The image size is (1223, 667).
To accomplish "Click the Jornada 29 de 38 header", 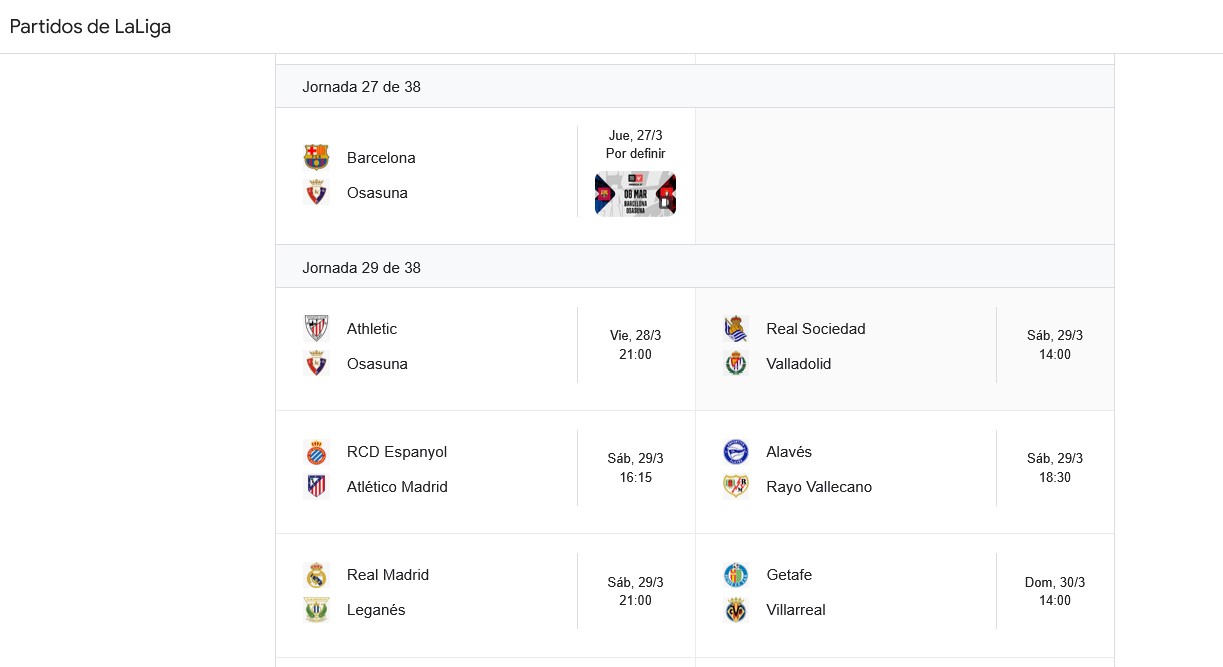I will (x=361, y=268).
